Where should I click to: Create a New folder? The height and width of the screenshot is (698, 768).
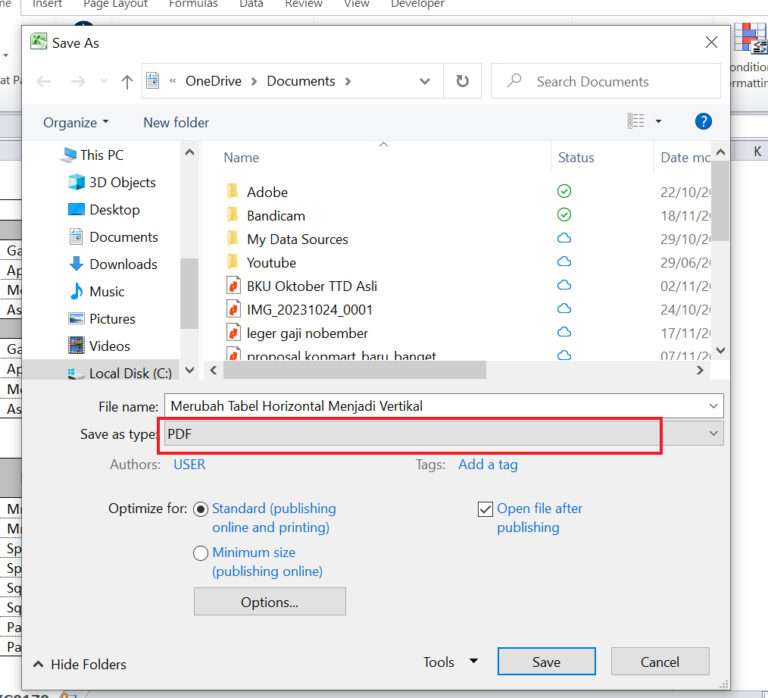tap(176, 122)
